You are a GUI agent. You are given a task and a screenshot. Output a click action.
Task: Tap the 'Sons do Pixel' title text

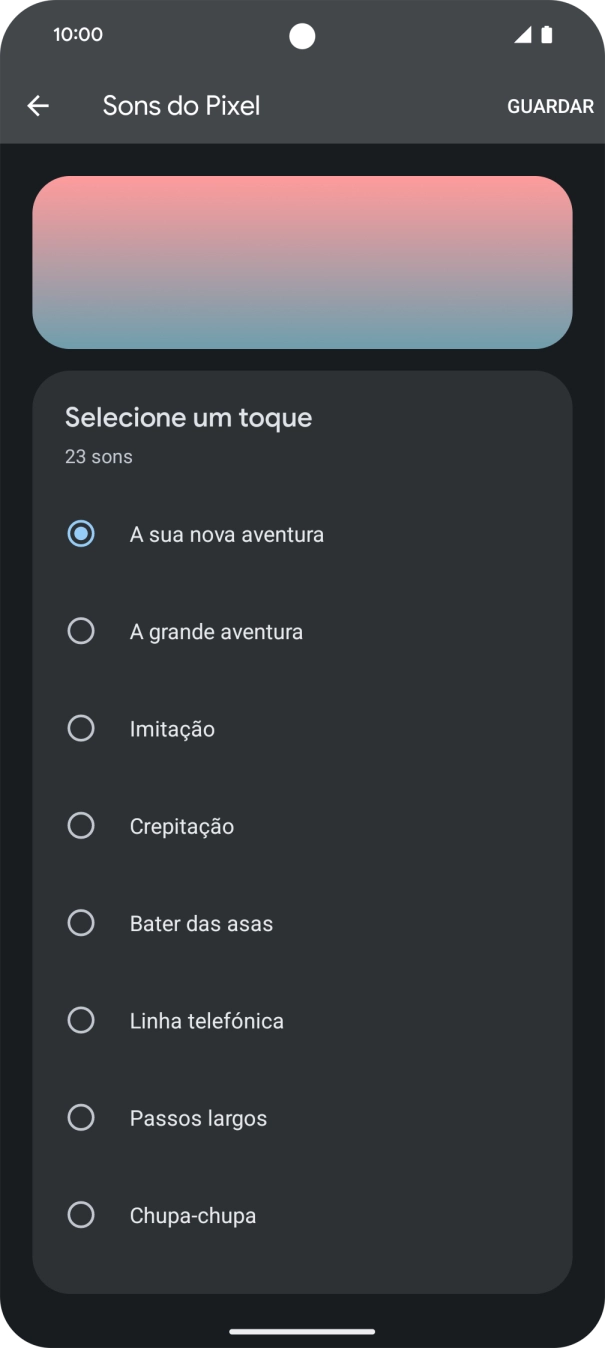pyautogui.click(x=180, y=105)
